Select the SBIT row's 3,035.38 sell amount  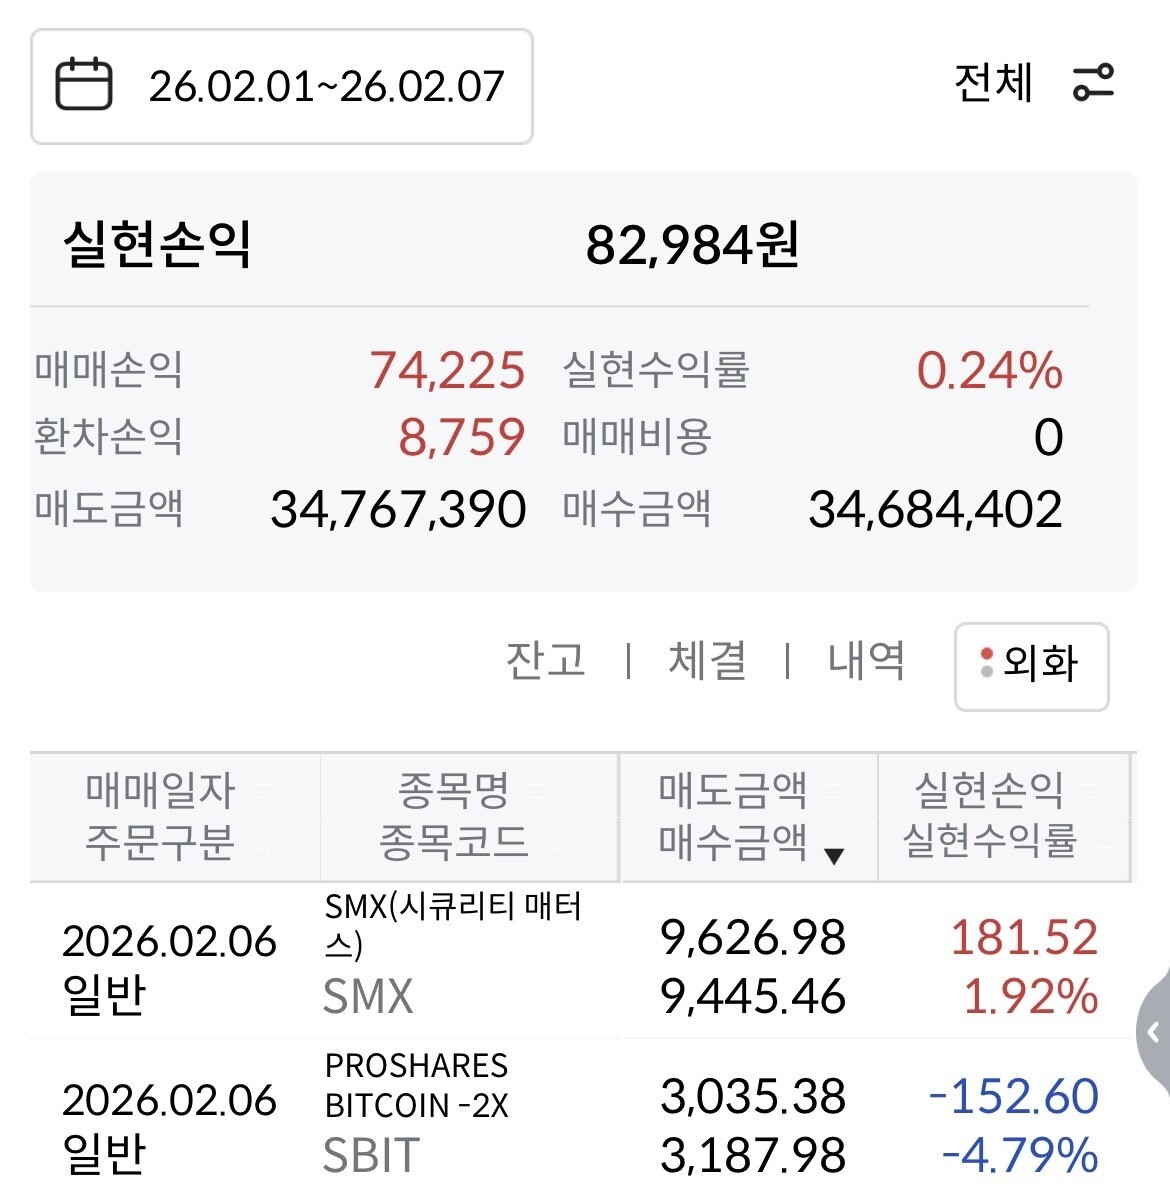753,1097
